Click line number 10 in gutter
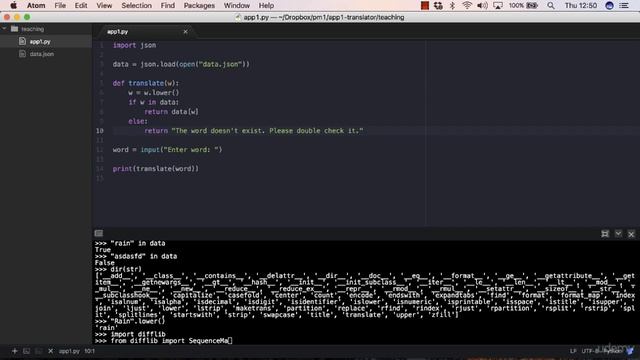Viewport: 640px width, 360px height. click(x=100, y=131)
